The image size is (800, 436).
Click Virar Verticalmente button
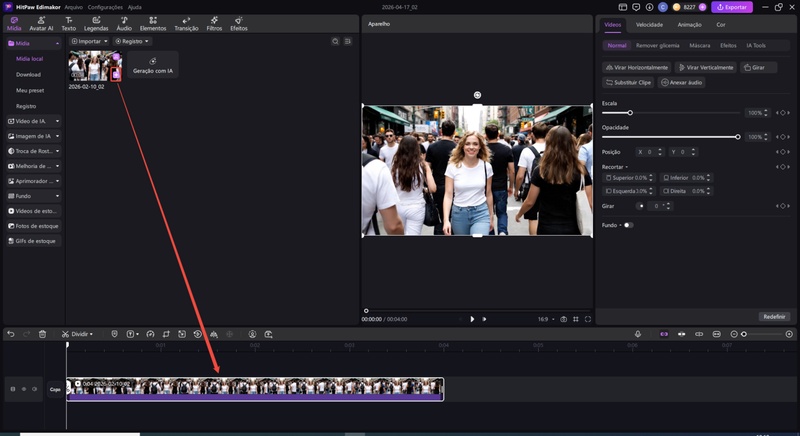(x=705, y=67)
